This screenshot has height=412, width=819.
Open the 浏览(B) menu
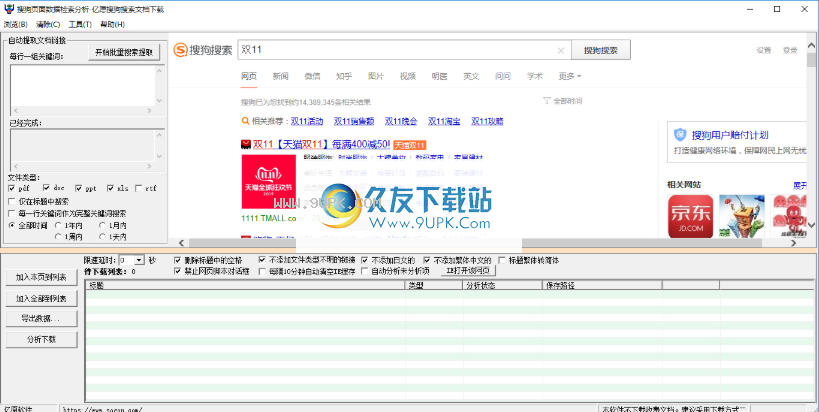pyautogui.click(x=16, y=25)
